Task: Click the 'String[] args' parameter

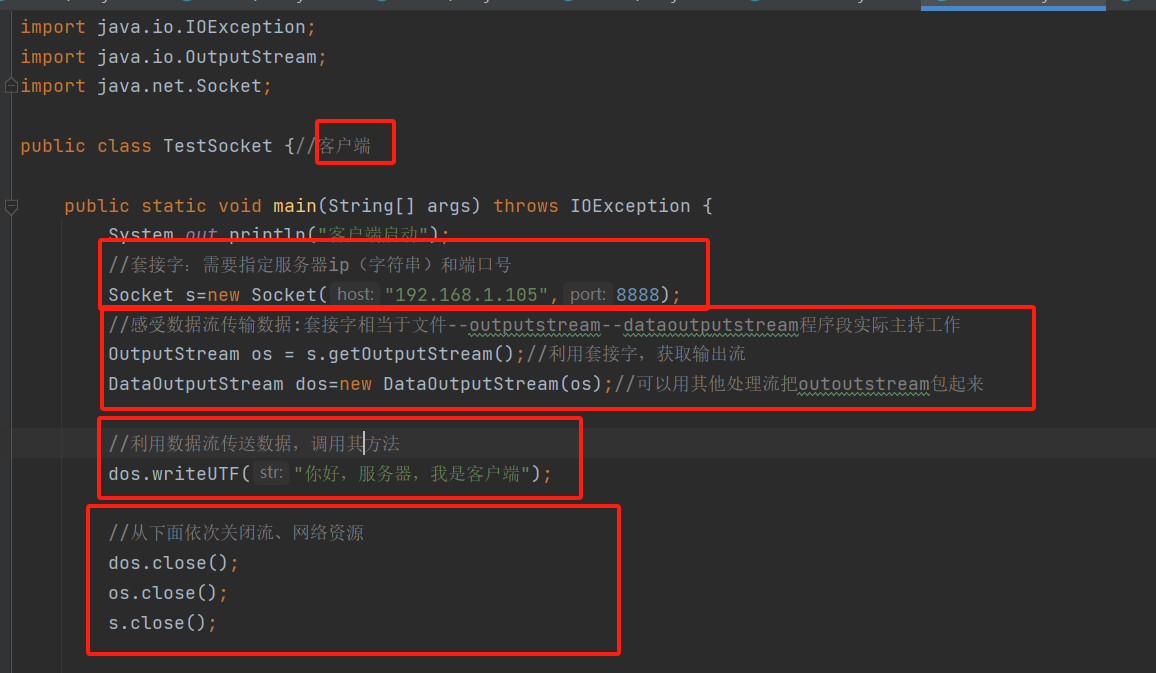Action: (399, 206)
